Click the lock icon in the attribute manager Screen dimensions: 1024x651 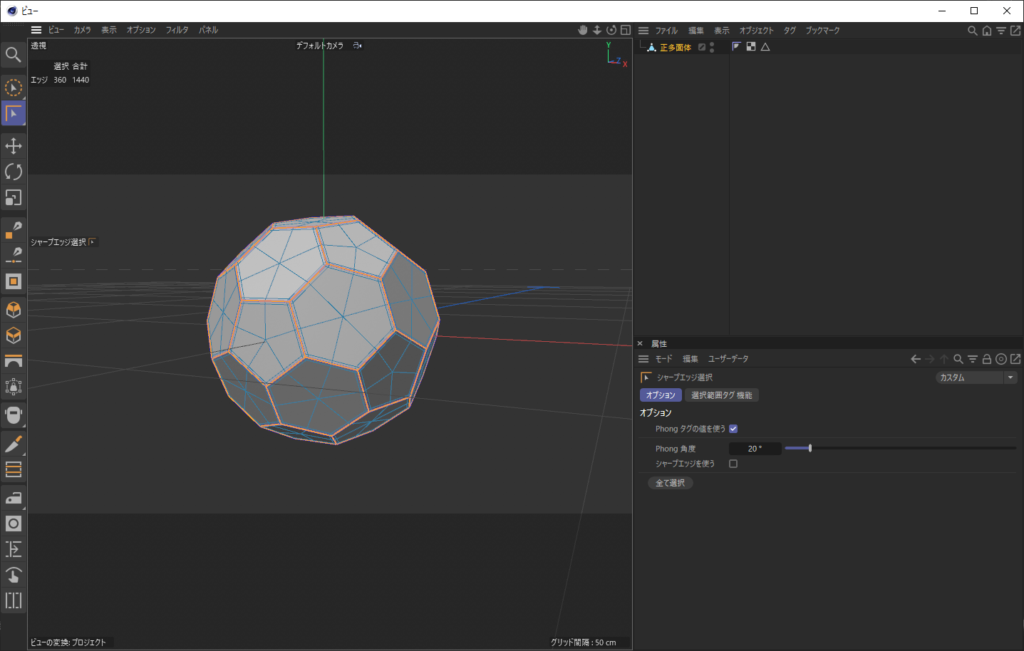click(987, 359)
